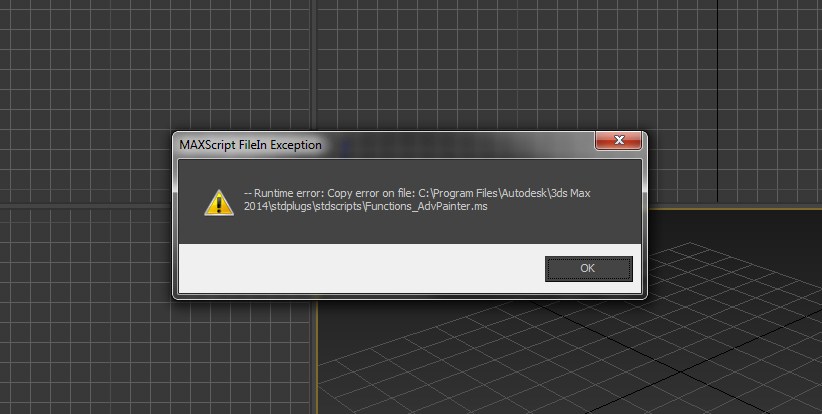
Task: Click OK in the MAXScript exception dialog
Action: point(589,268)
